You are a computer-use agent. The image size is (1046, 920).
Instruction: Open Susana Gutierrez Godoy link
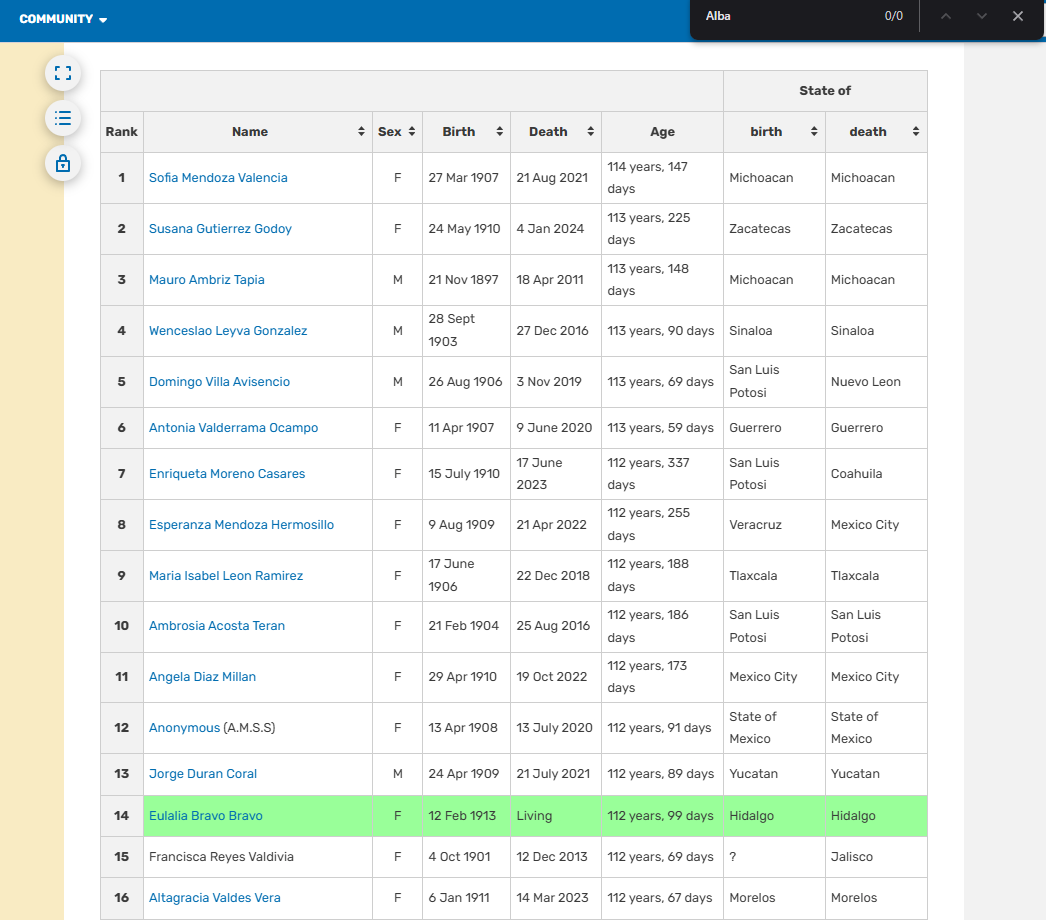[x=220, y=229]
